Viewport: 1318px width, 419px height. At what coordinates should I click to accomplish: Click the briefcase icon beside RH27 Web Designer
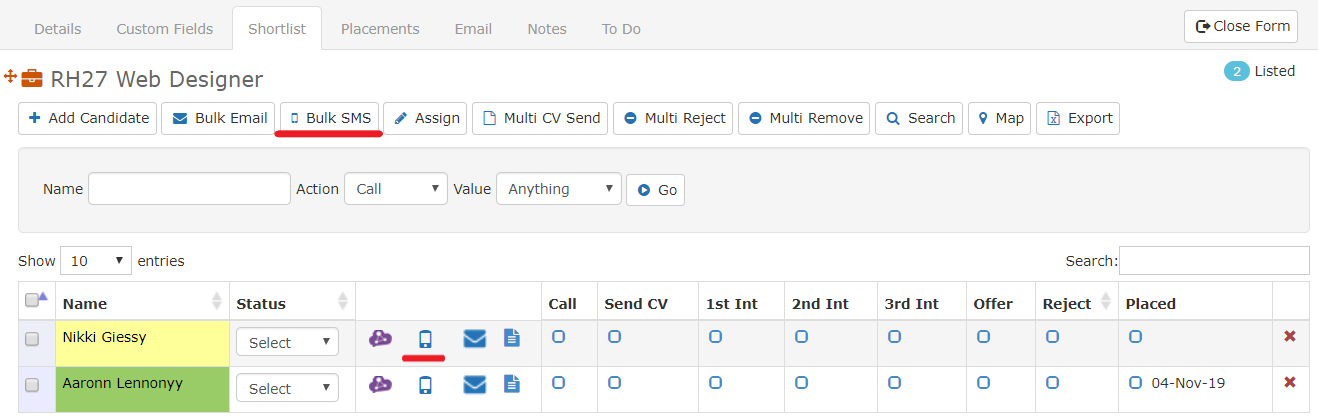(32, 78)
